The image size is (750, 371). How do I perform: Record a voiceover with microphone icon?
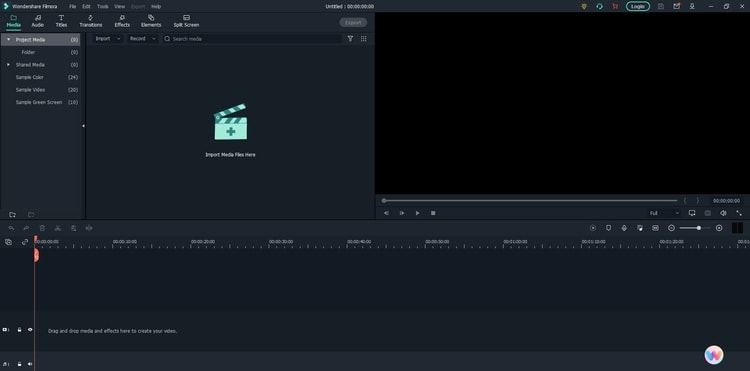[624, 228]
